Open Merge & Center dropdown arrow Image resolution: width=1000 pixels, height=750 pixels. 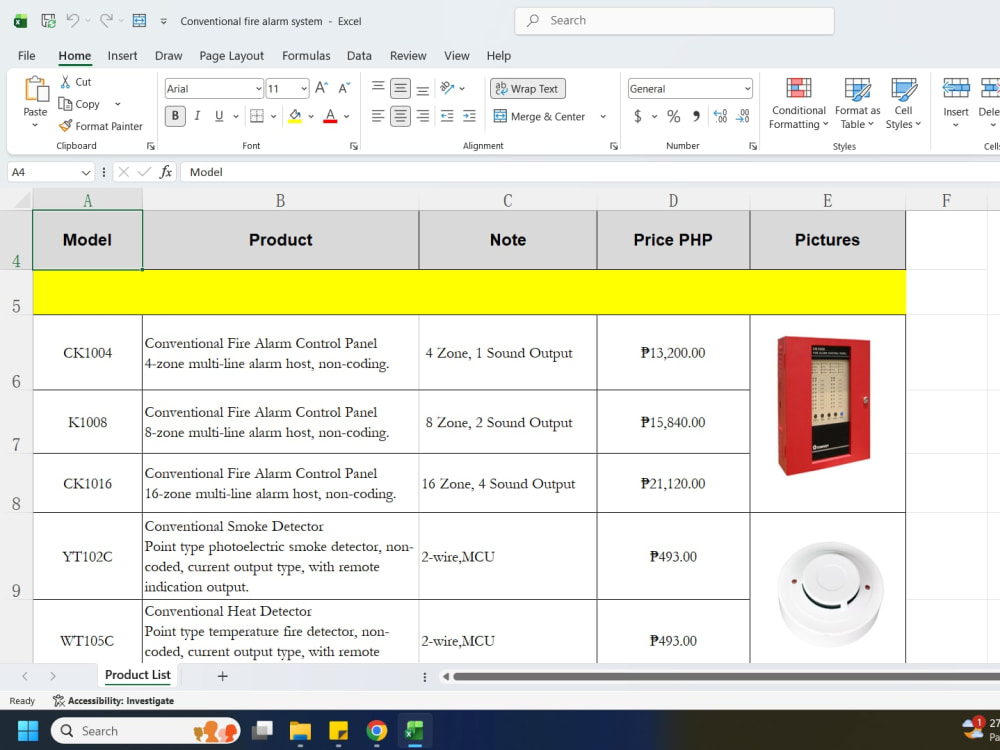[x=603, y=117]
